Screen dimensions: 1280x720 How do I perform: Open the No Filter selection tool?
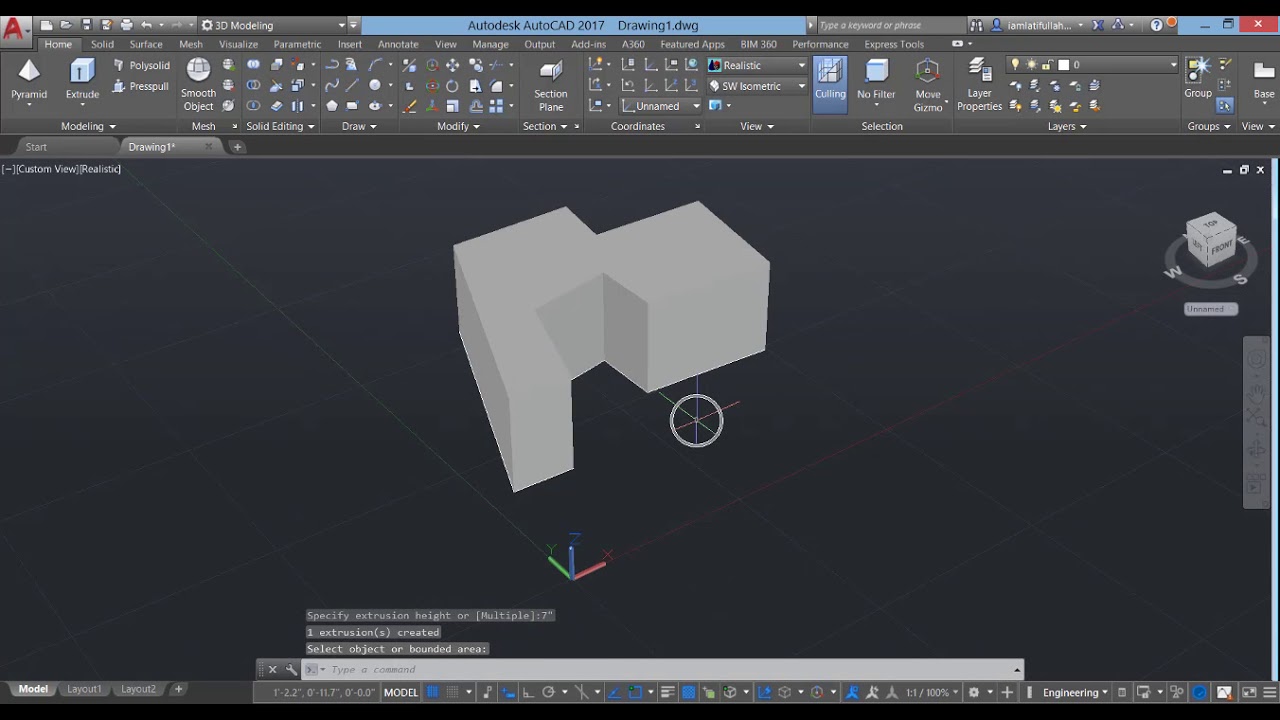tap(876, 80)
